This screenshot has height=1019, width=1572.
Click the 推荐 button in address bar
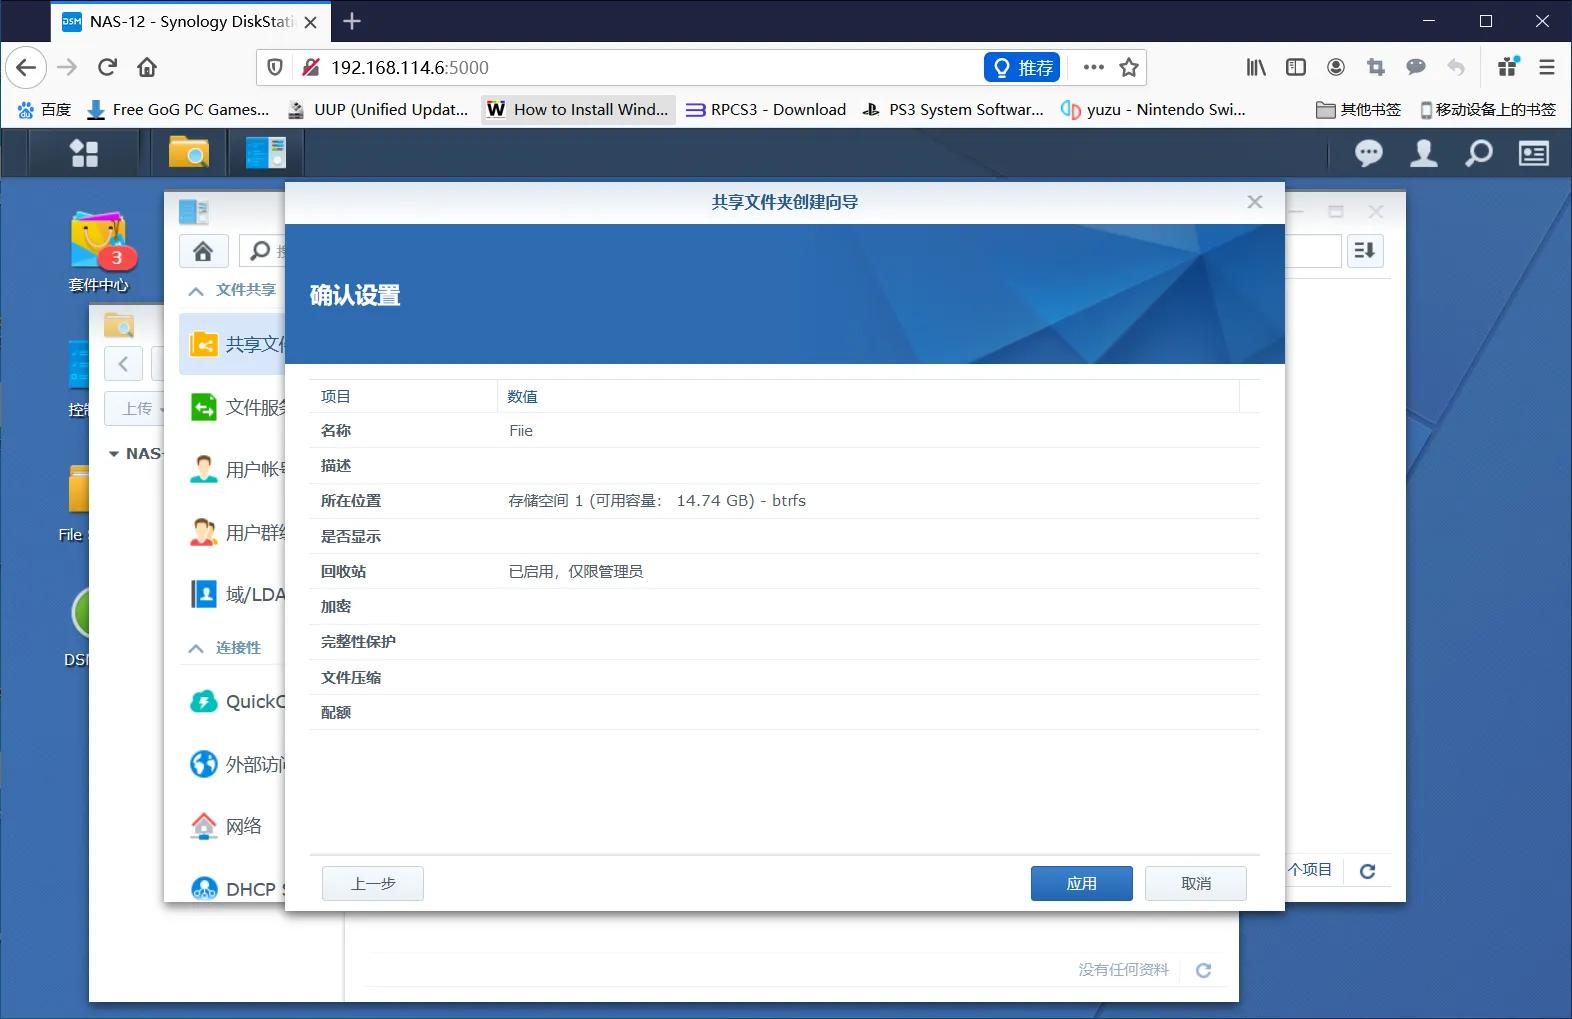click(x=1022, y=67)
